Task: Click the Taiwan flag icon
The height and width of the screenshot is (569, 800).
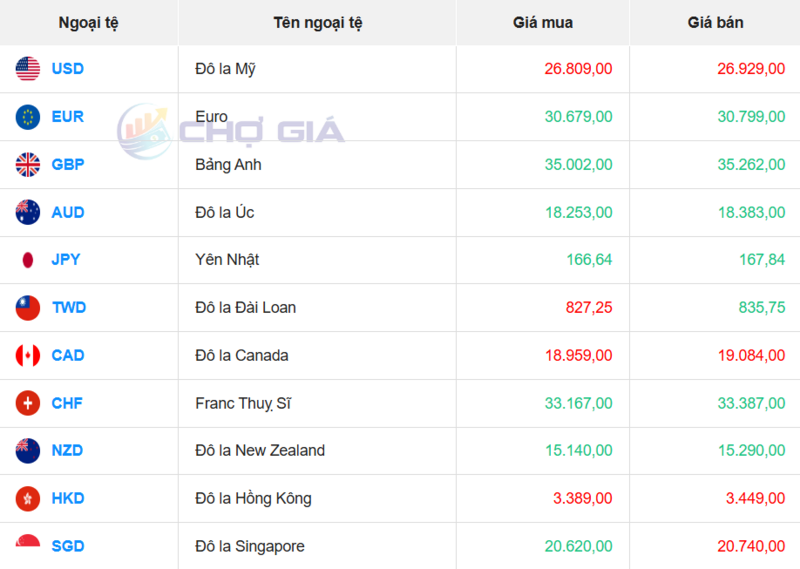Action: click(x=28, y=307)
